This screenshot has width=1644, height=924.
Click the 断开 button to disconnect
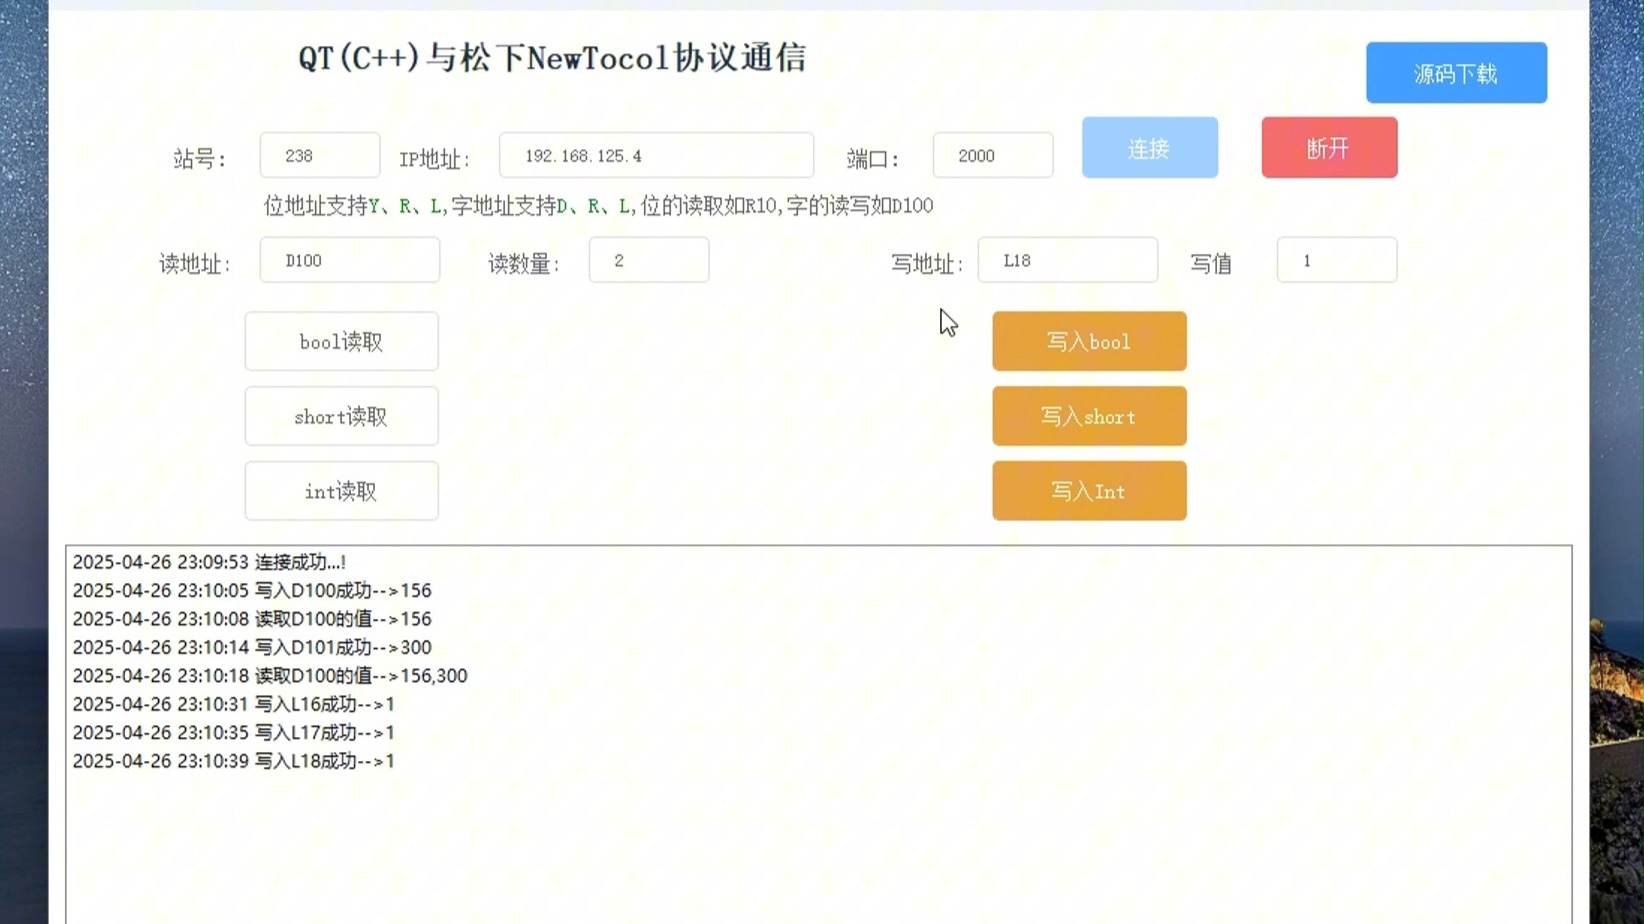click(1328, 147)
